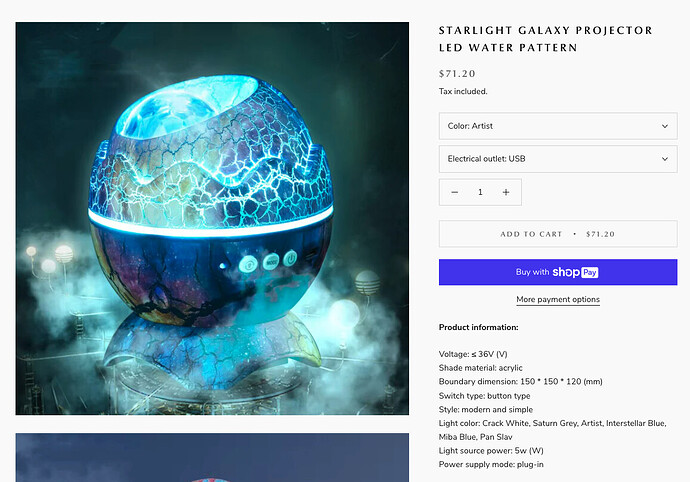Decrease quantity with the minus icon
690x482 pixels.
[455, 192]
